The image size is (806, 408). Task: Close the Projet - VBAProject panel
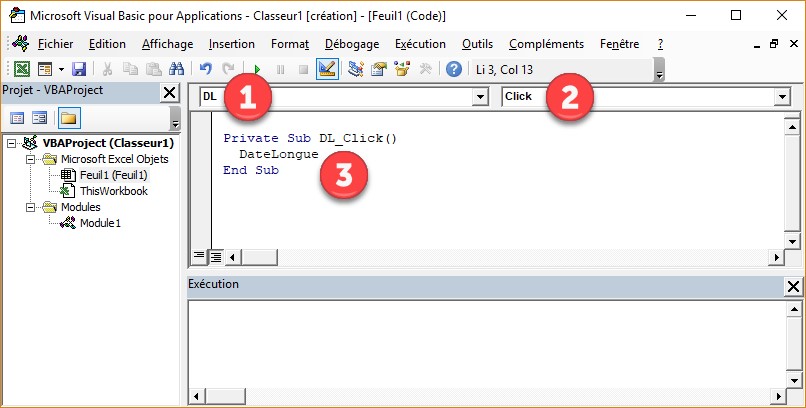tap(169, 93)
